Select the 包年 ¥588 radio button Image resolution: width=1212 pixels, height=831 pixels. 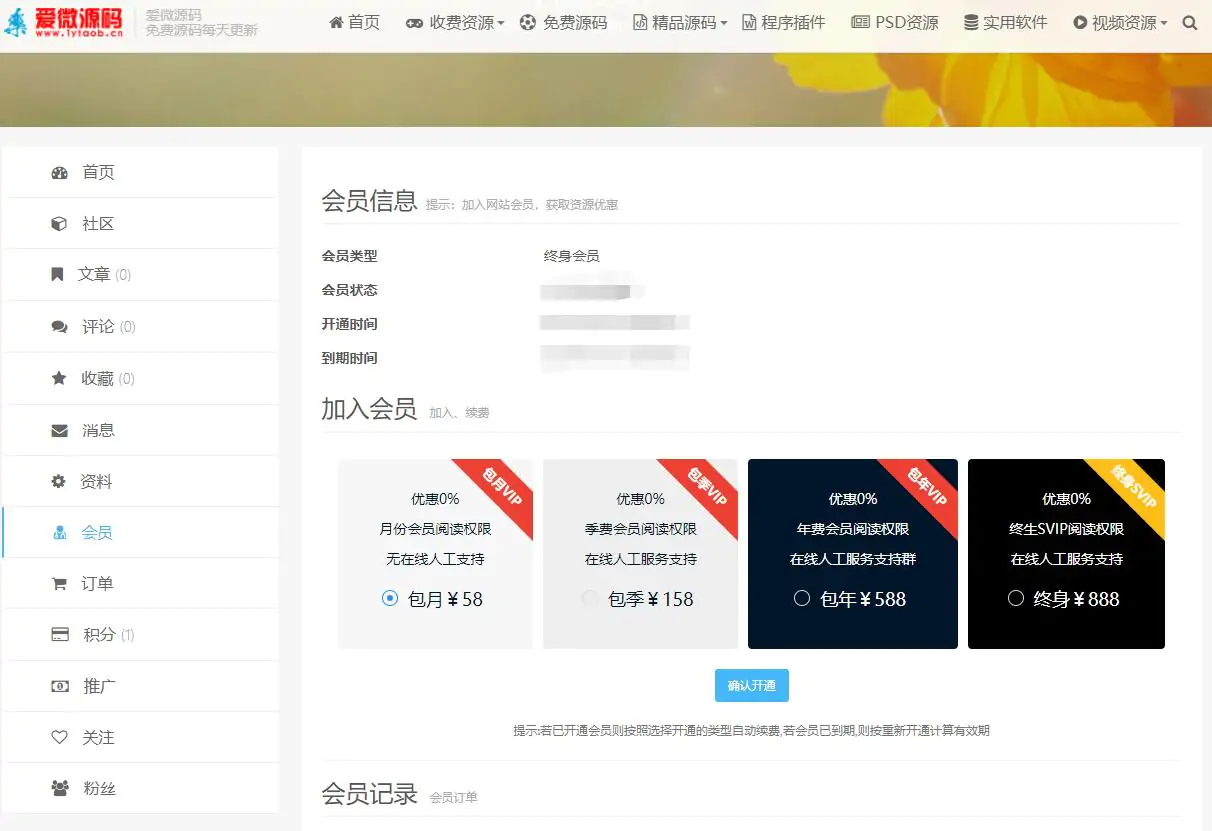[801, 598]
